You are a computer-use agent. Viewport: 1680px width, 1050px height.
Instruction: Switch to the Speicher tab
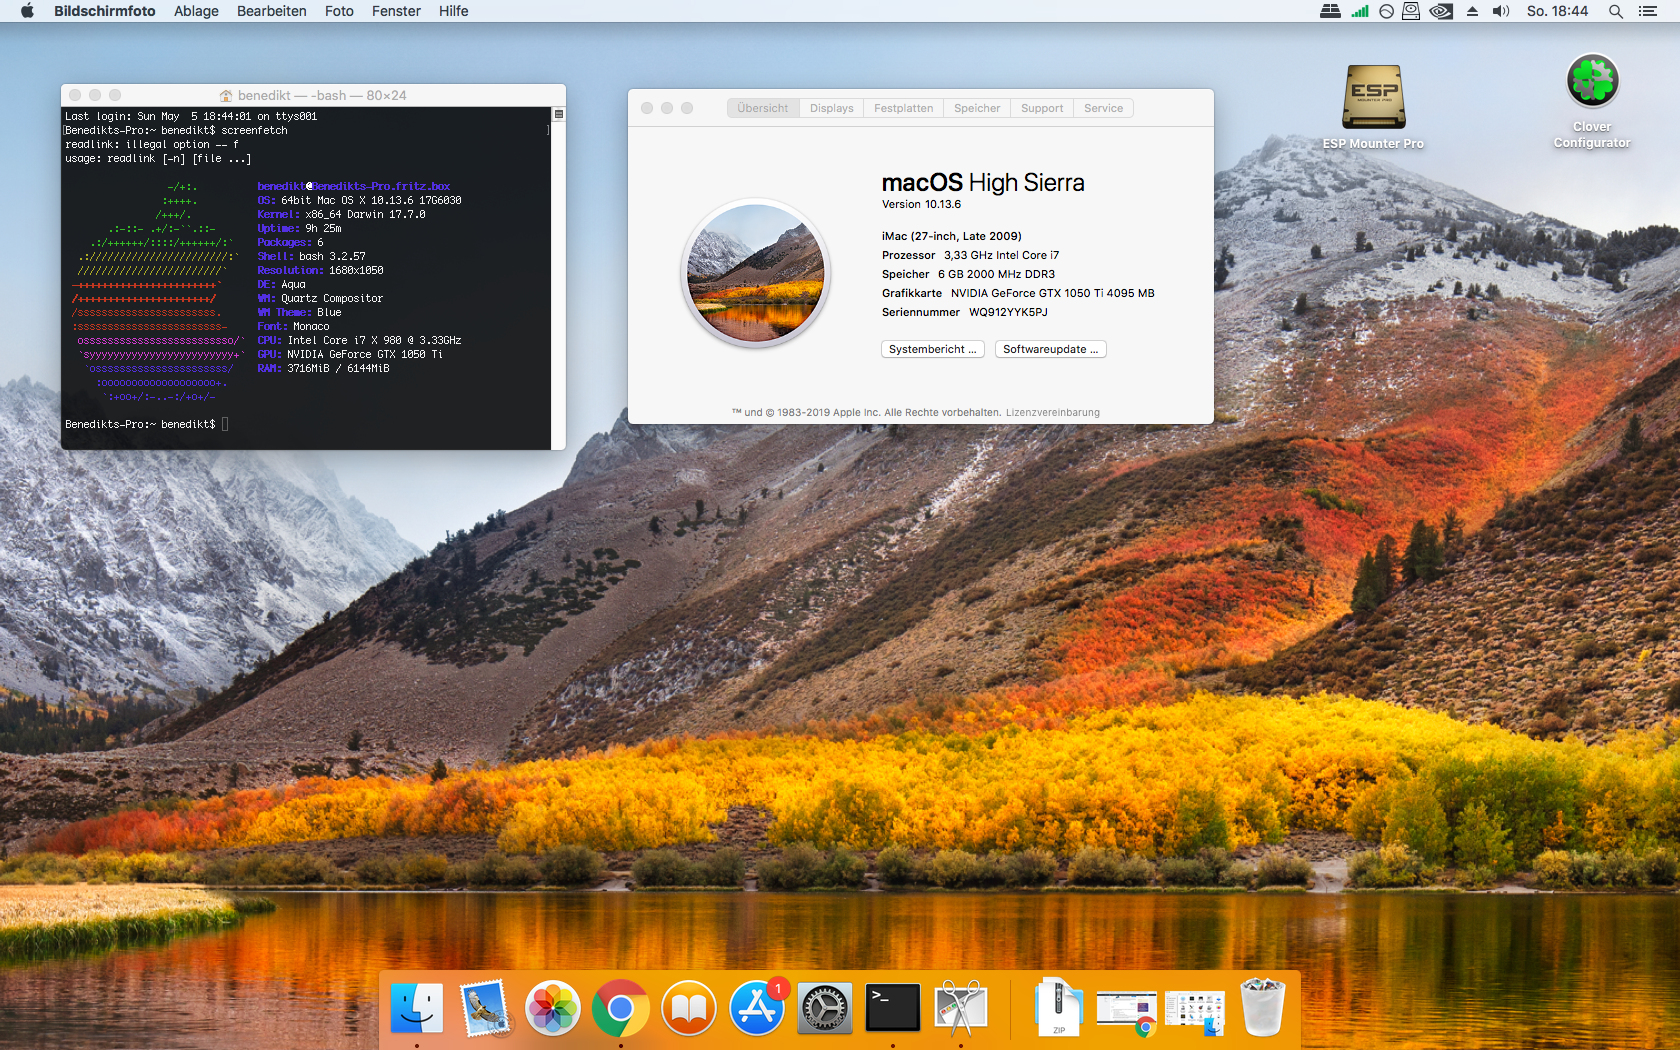point(976,108)
